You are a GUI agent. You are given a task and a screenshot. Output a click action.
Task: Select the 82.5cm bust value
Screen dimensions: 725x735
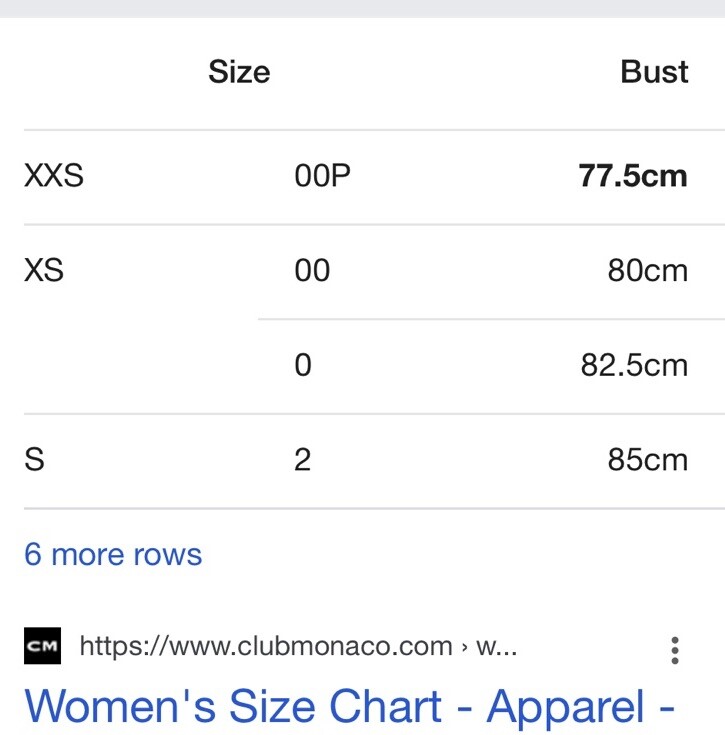[634, 365]
